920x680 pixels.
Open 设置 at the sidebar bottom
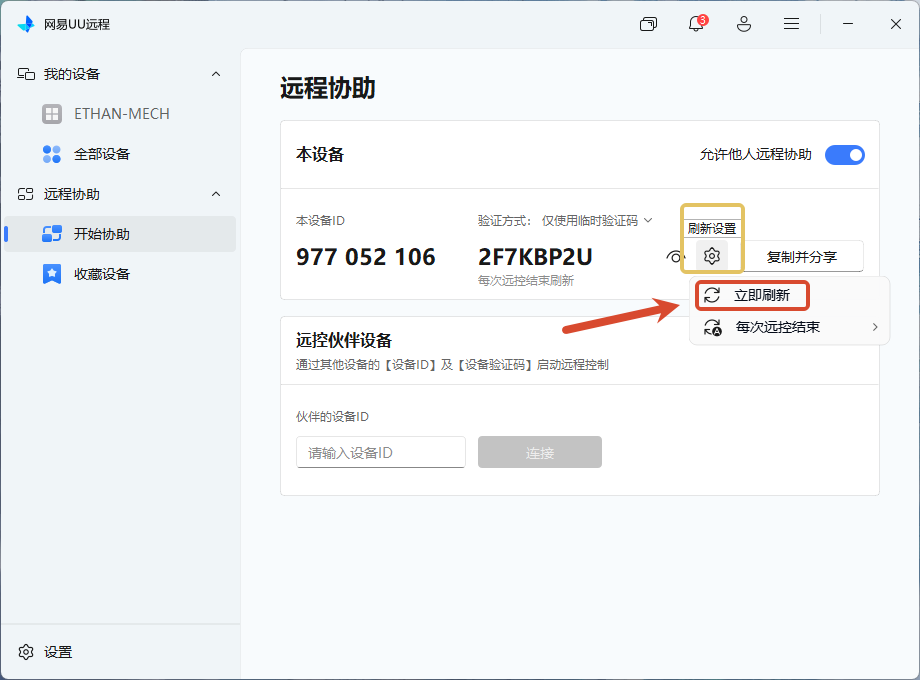click(46, 652)
